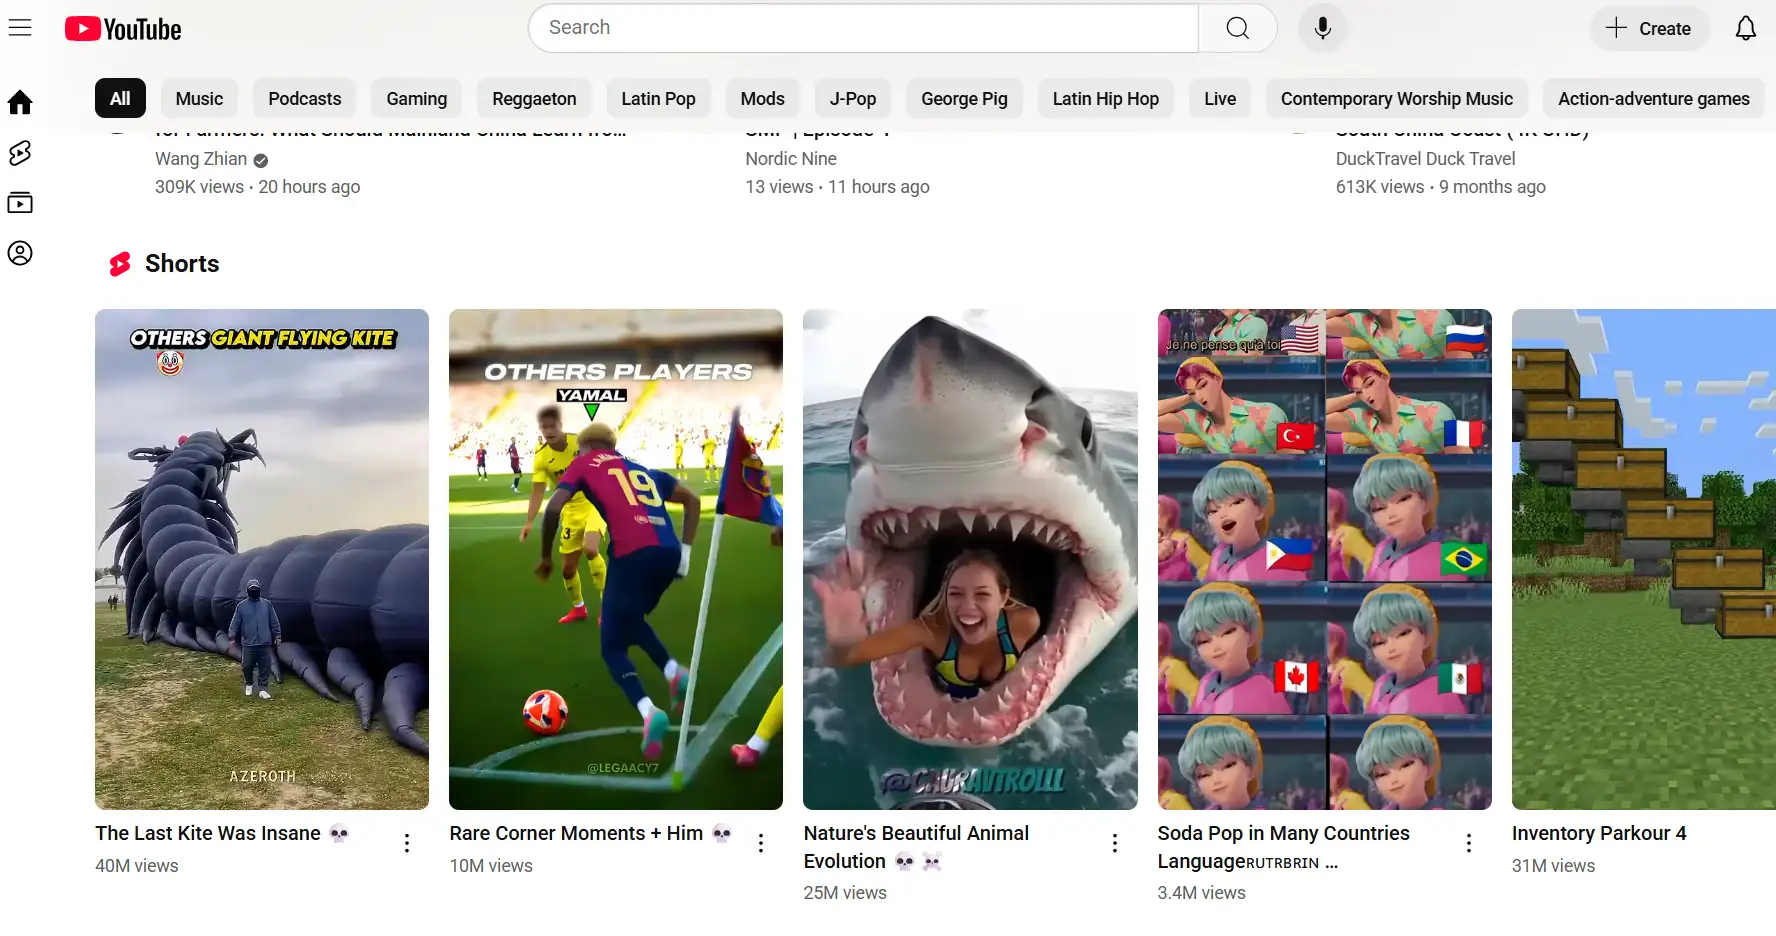Open Nordic Nine channel link
The image size is (1776, 936).
point(791,159)
